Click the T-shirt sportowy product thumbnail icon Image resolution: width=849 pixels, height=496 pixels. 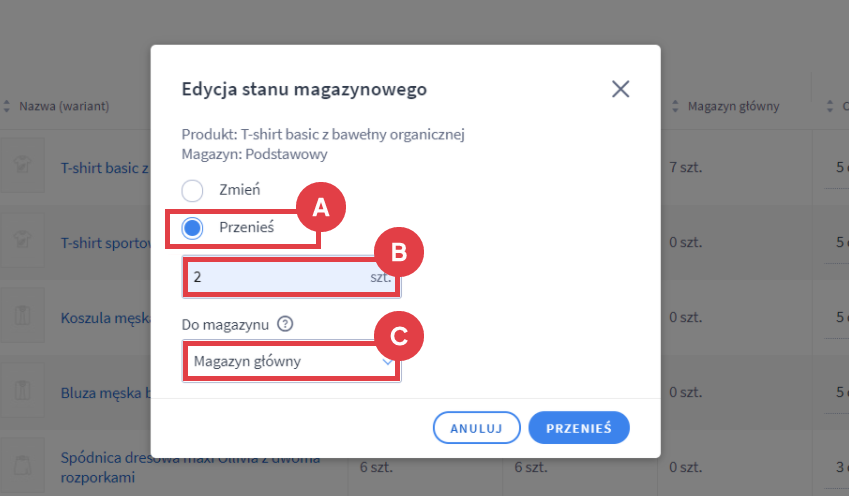point(21,242)
